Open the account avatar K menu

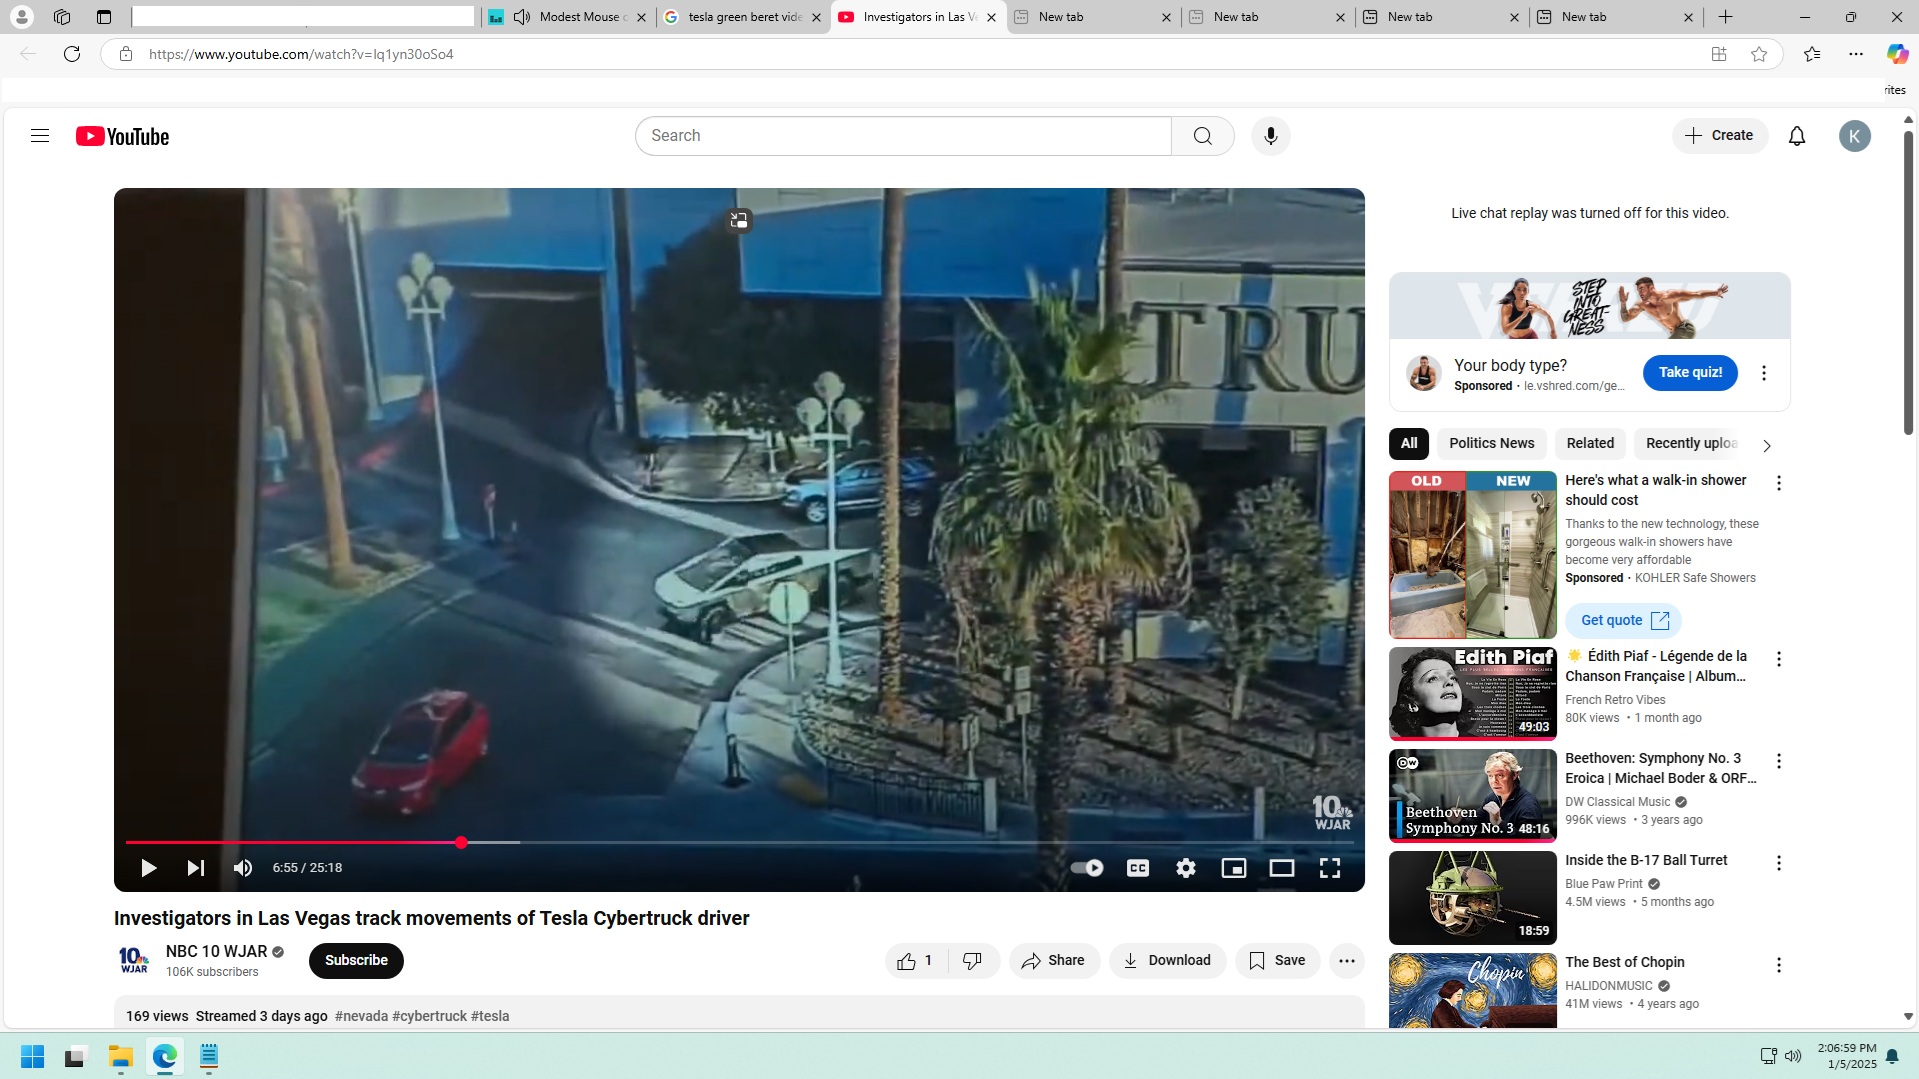click(x=1854, y=136)
